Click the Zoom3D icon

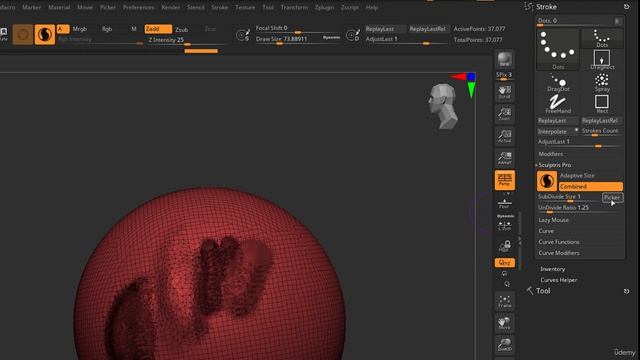504,345
